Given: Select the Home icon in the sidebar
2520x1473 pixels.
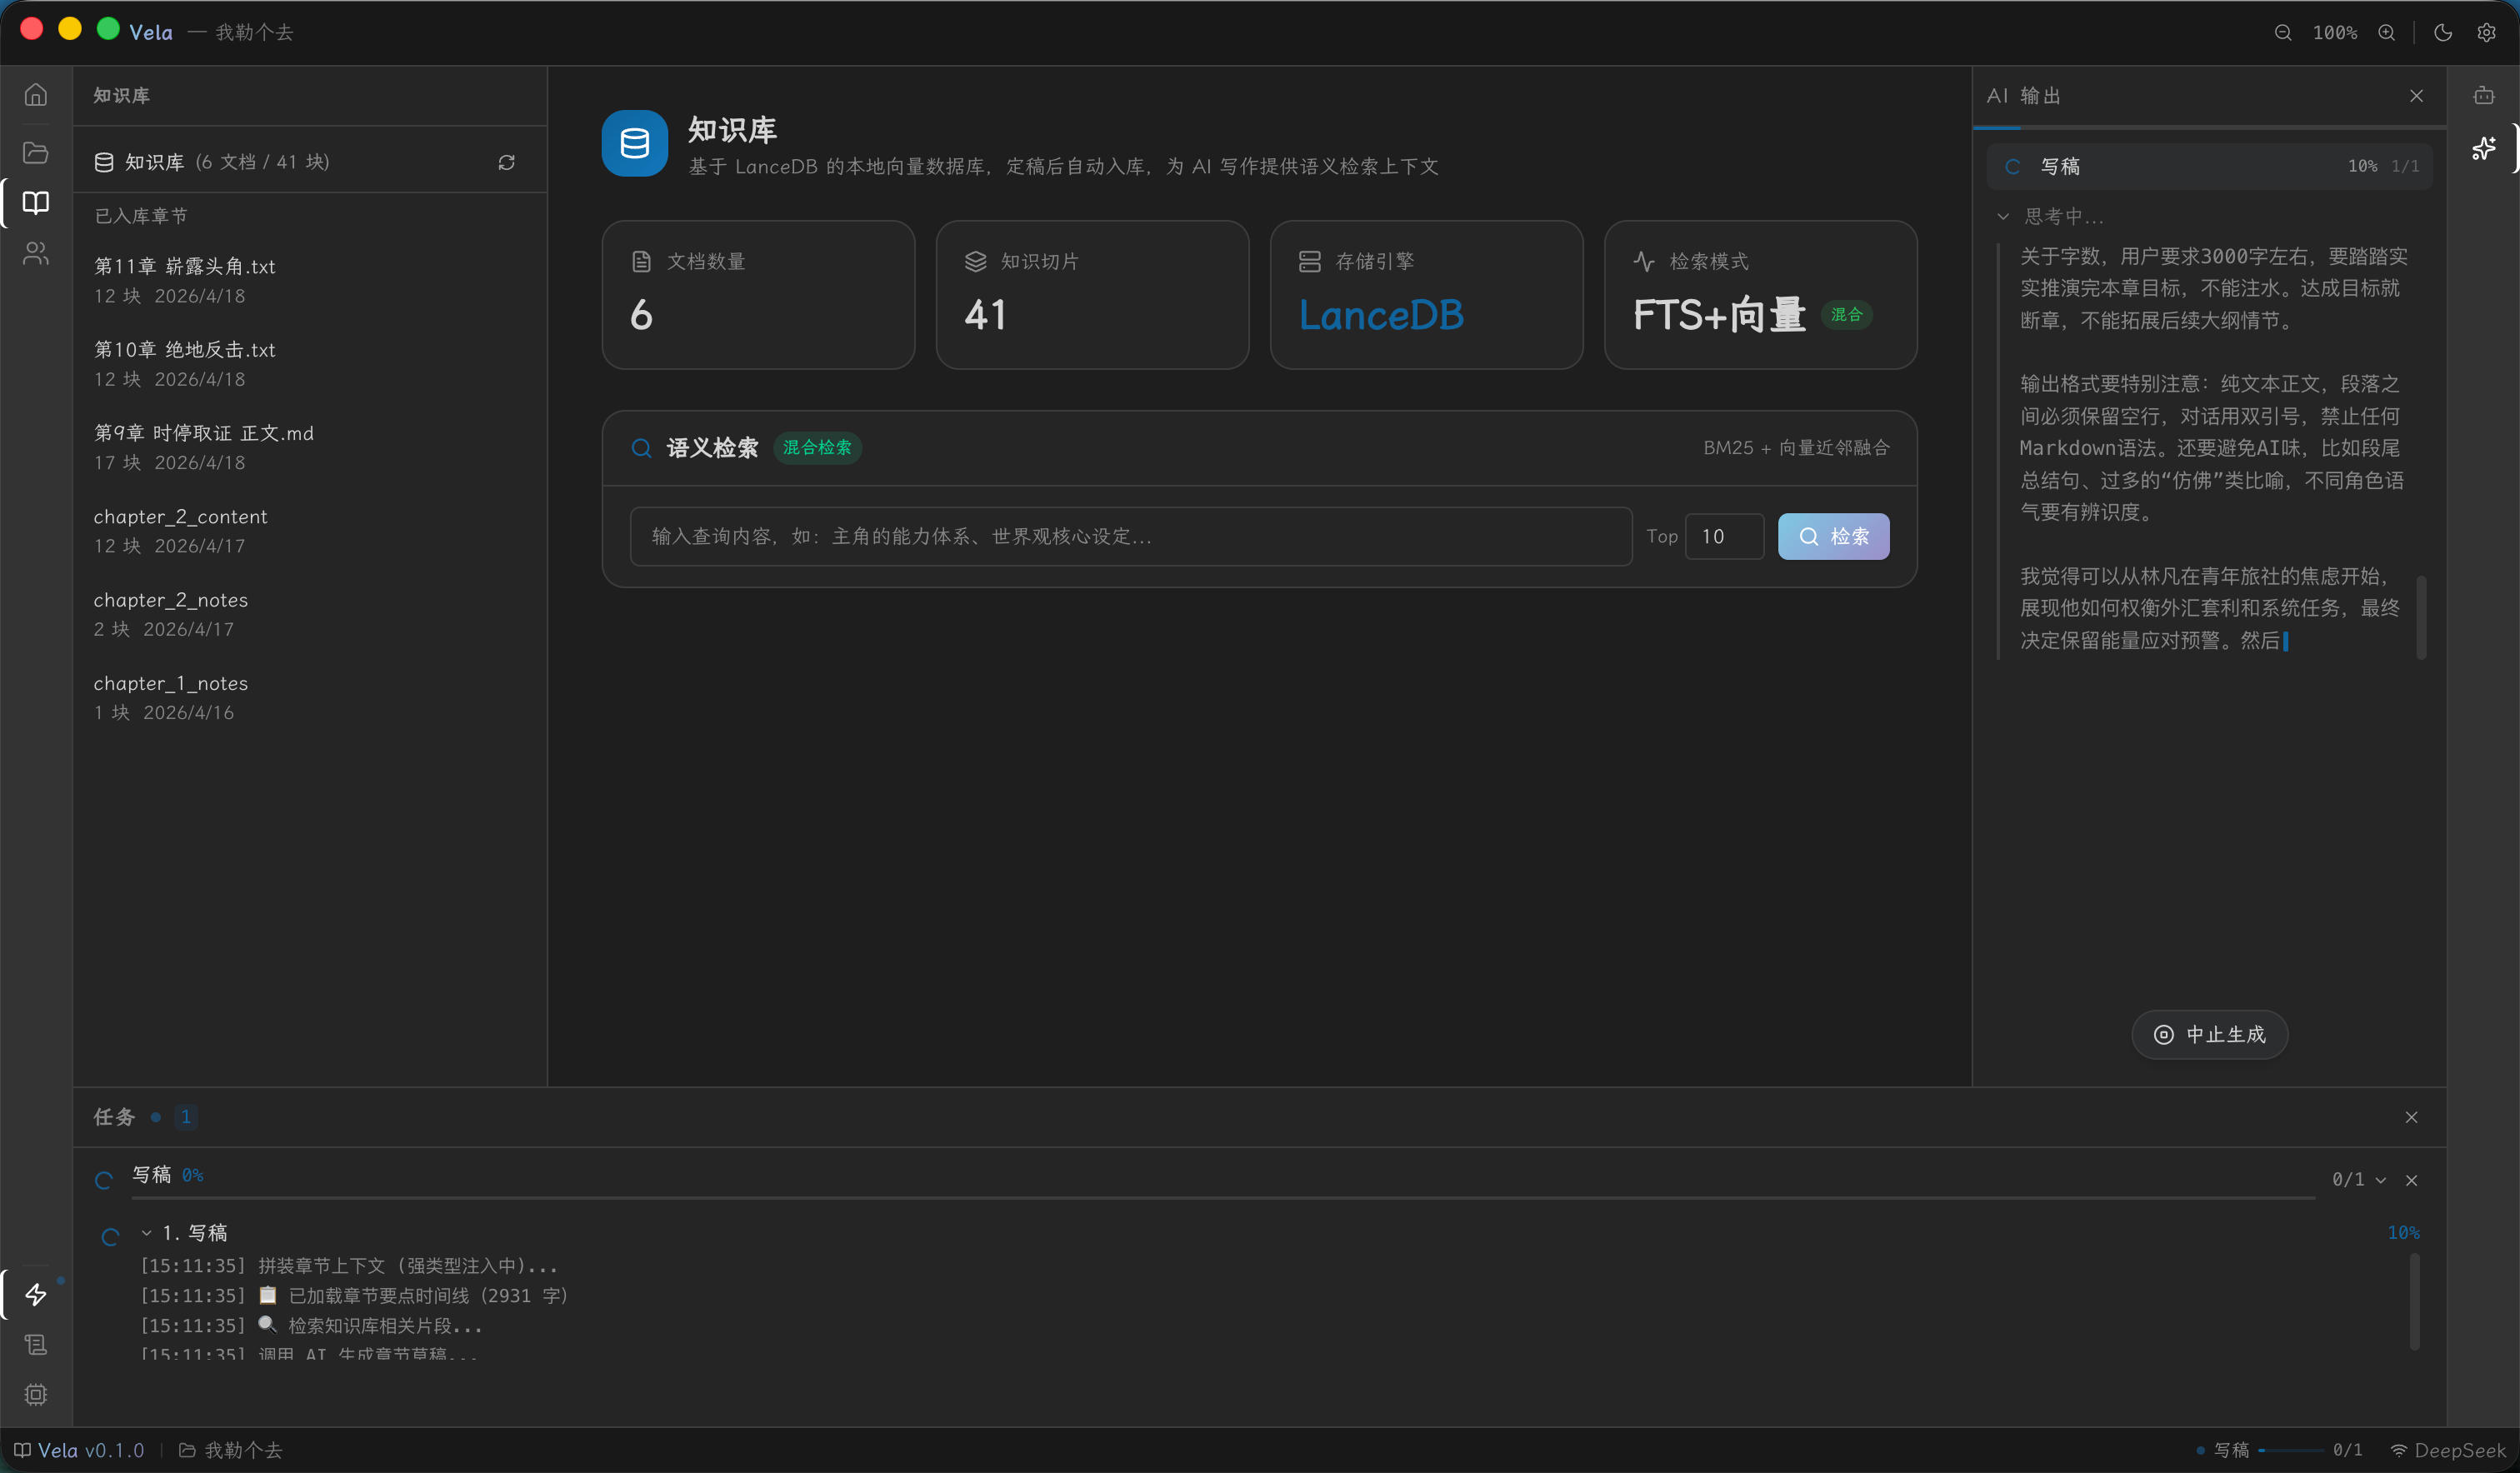Looking at the screenshot, I should 35,94.
